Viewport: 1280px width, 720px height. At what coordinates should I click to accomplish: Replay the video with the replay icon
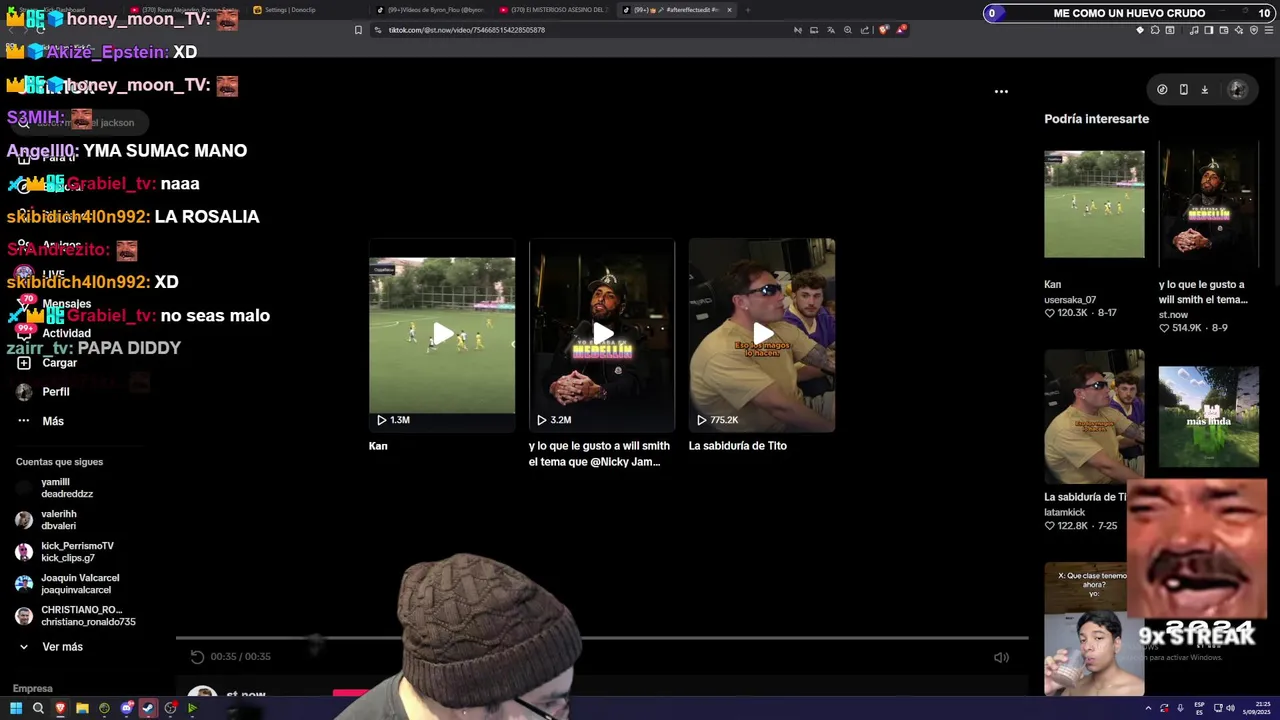(x=197, y=657)
